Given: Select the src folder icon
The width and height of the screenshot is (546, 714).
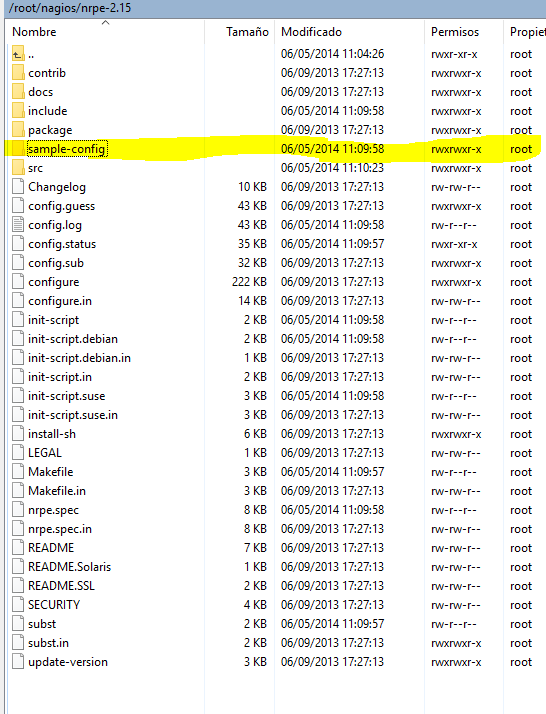Looking at the screenshot, I should click(x=18, y=168).
